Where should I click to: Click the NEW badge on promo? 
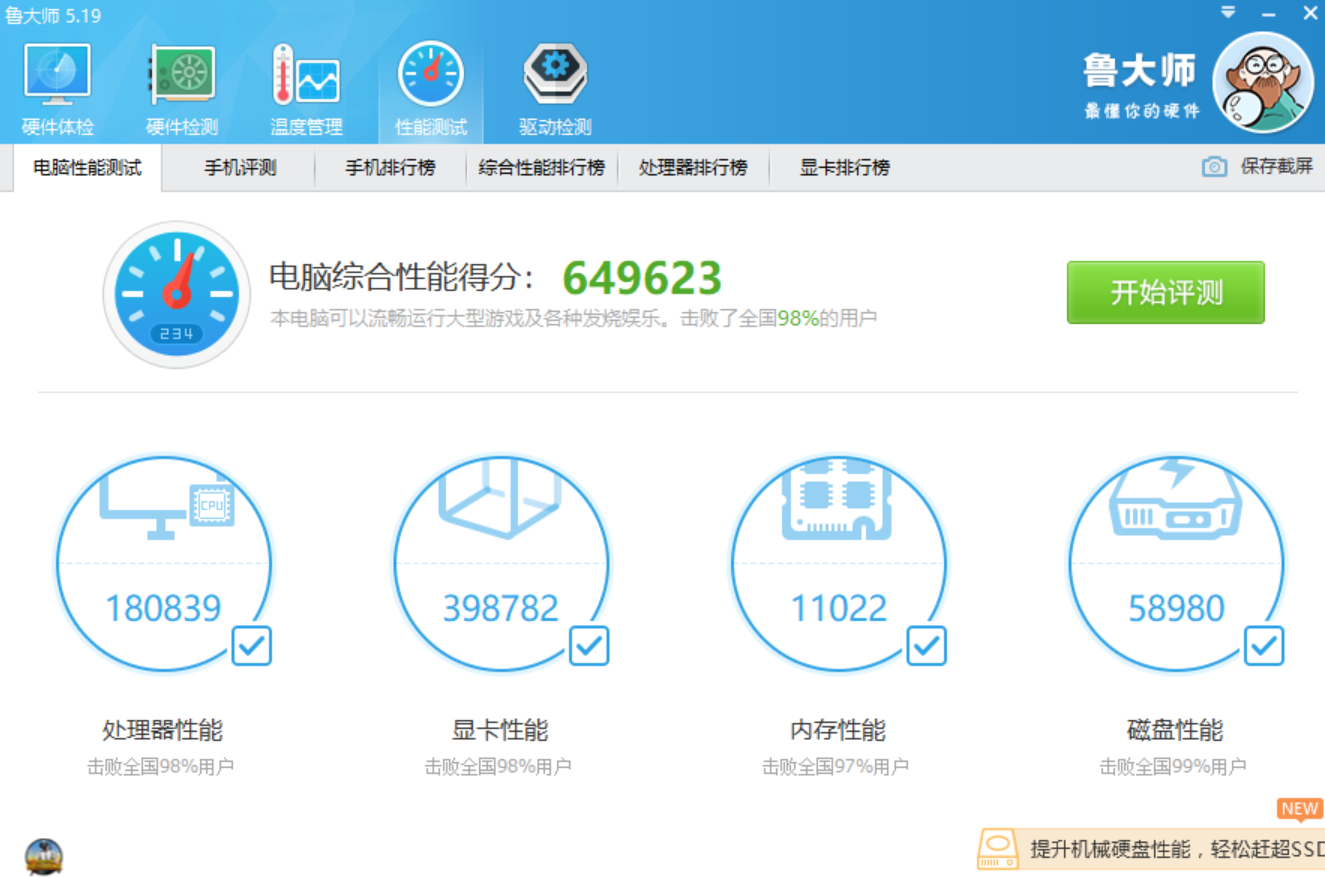[x=1299, y=809]
